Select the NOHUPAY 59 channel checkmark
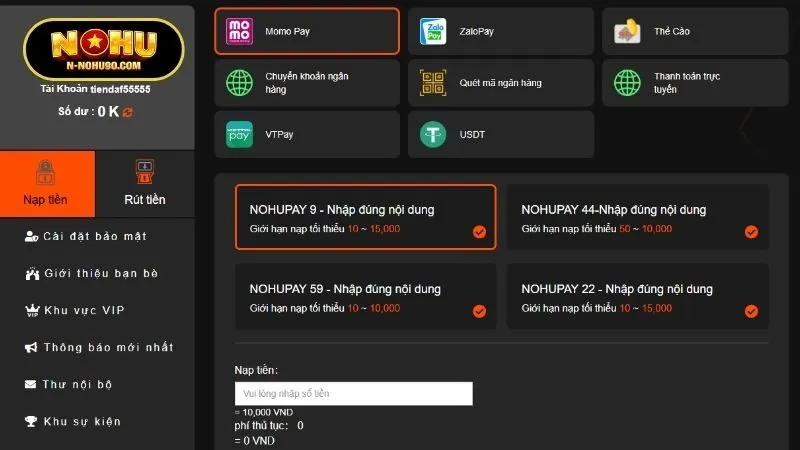This screenshot has height=450, width=800. click(479, 311)
